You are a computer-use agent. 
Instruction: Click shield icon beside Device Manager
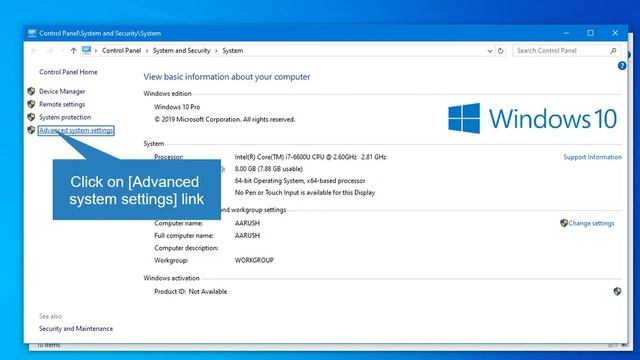31,91
